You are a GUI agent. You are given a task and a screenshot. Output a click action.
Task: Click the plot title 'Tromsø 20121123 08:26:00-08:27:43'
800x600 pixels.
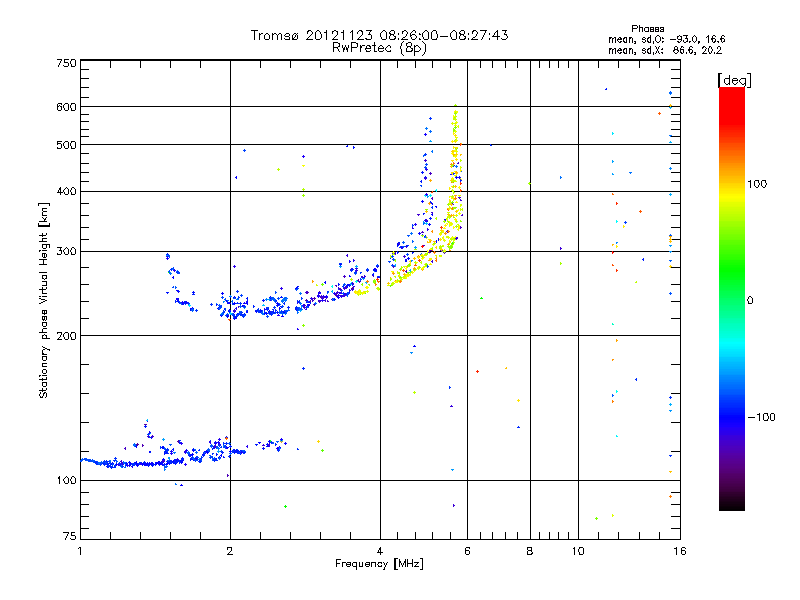(x=379, y=35)
